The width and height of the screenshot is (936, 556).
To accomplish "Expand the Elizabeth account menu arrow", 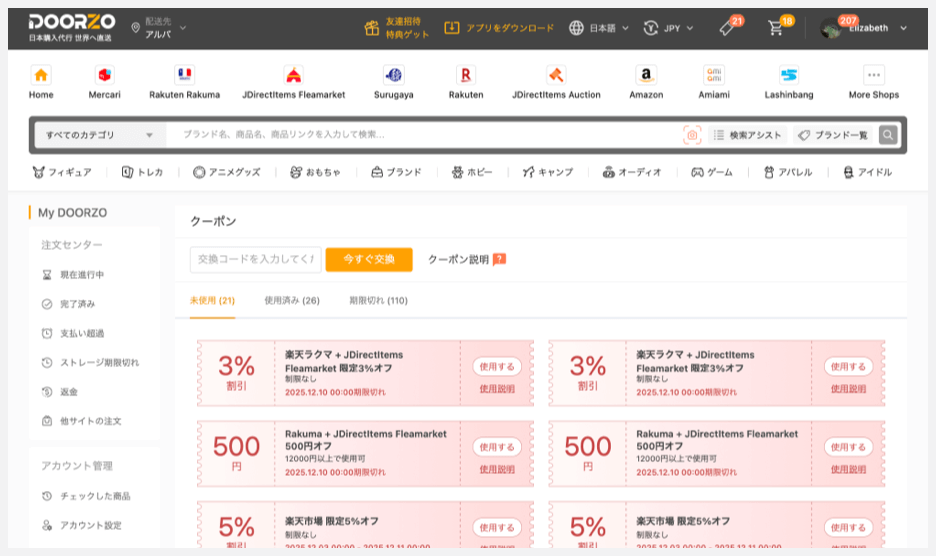I will click(904, 28).
